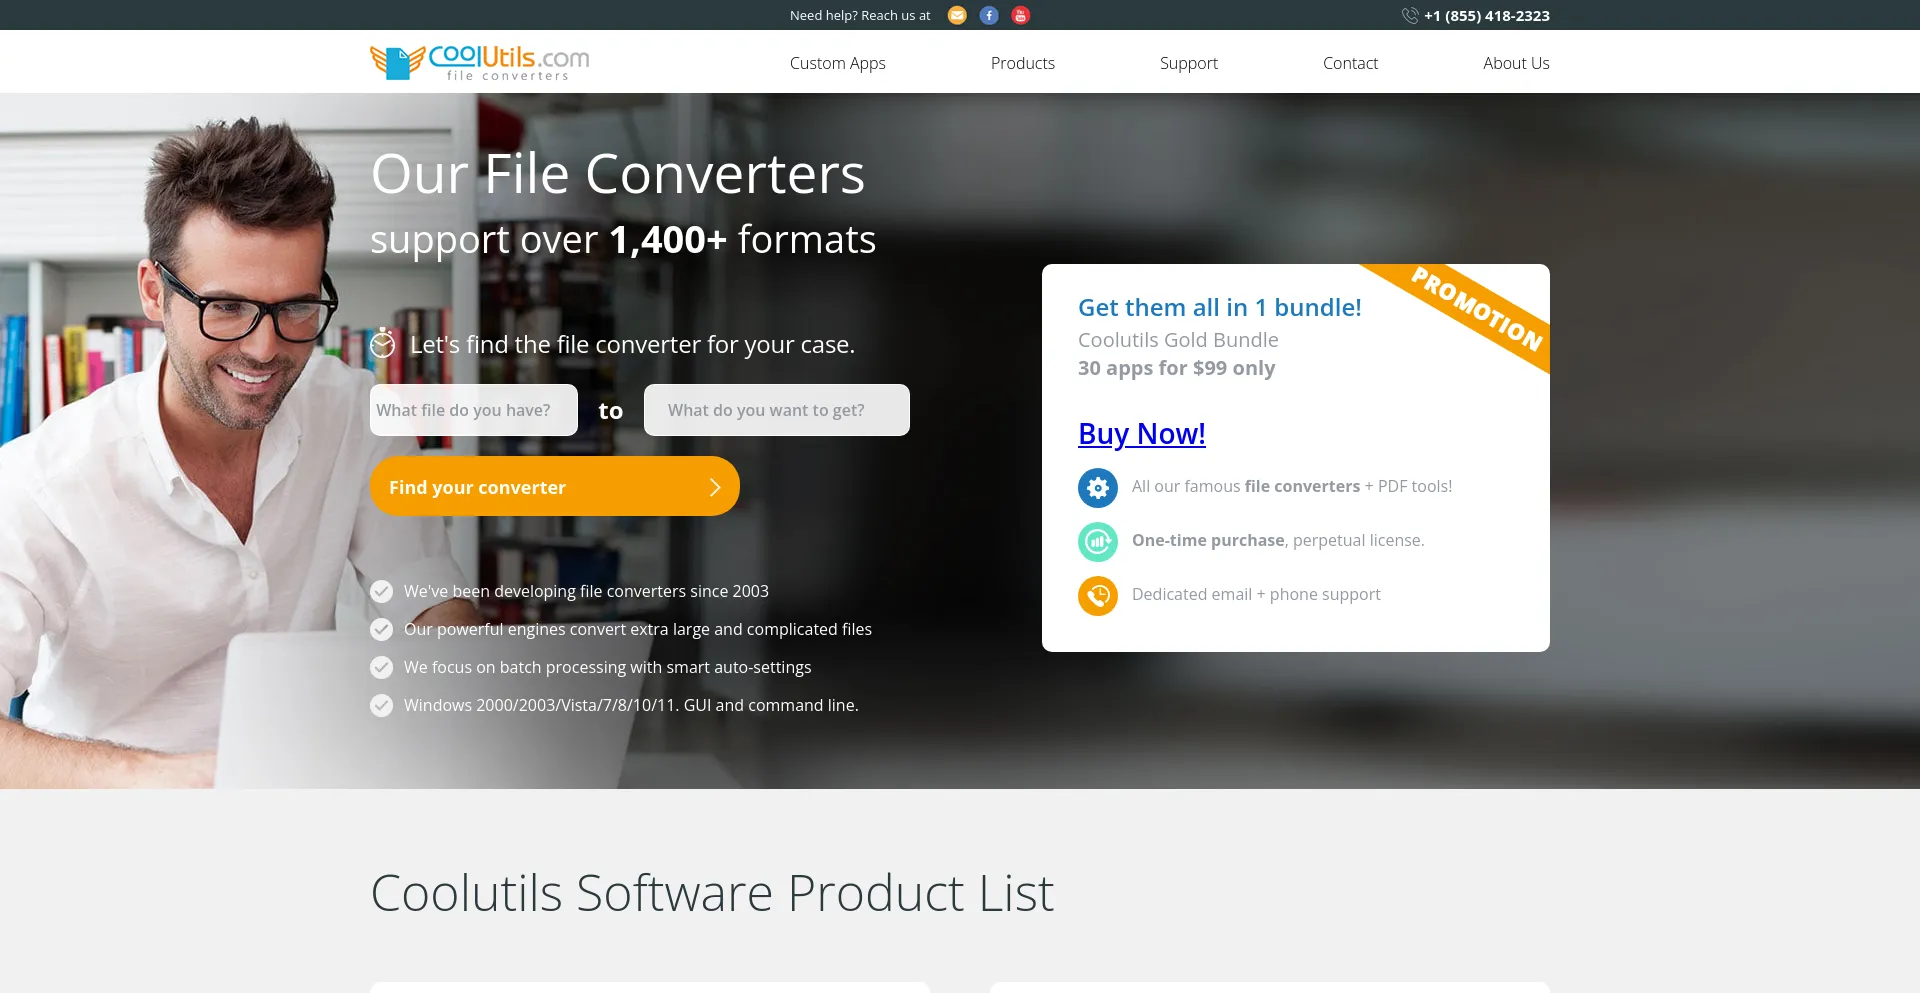
Task: Click the arrow on Find your converter
Action: pos(715,487)
